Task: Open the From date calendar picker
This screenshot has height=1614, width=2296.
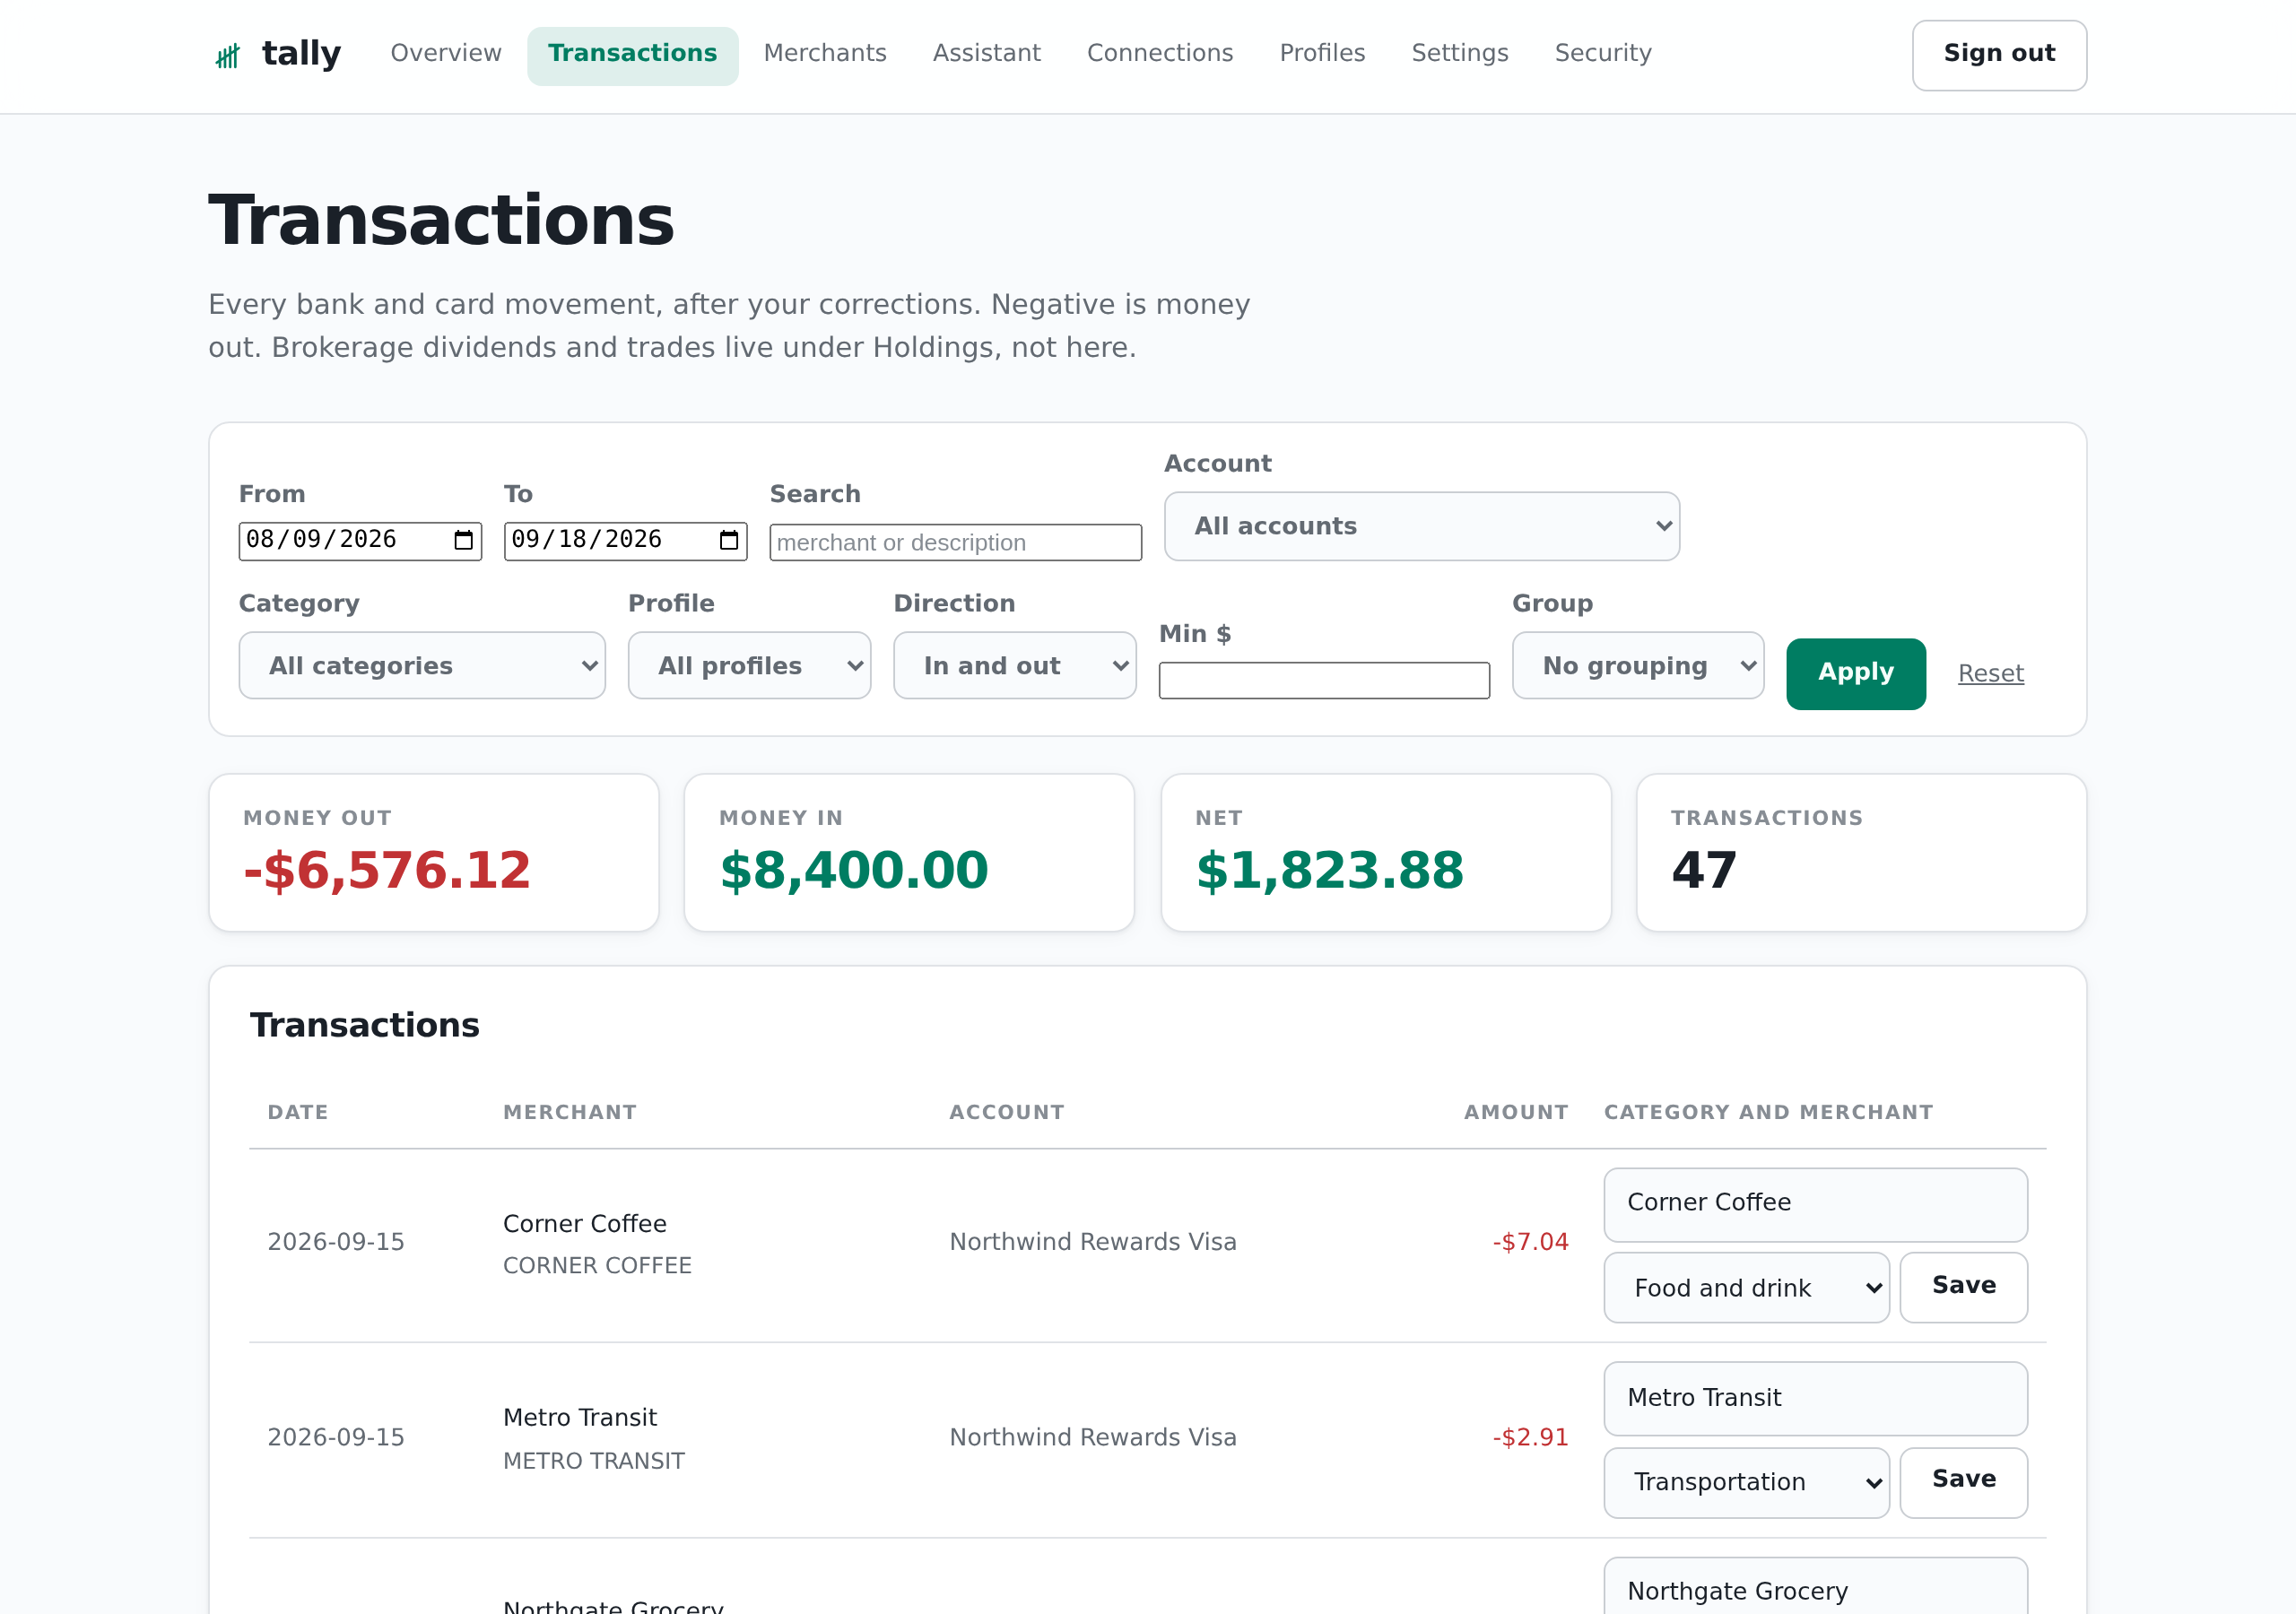Action: (463, 541)
